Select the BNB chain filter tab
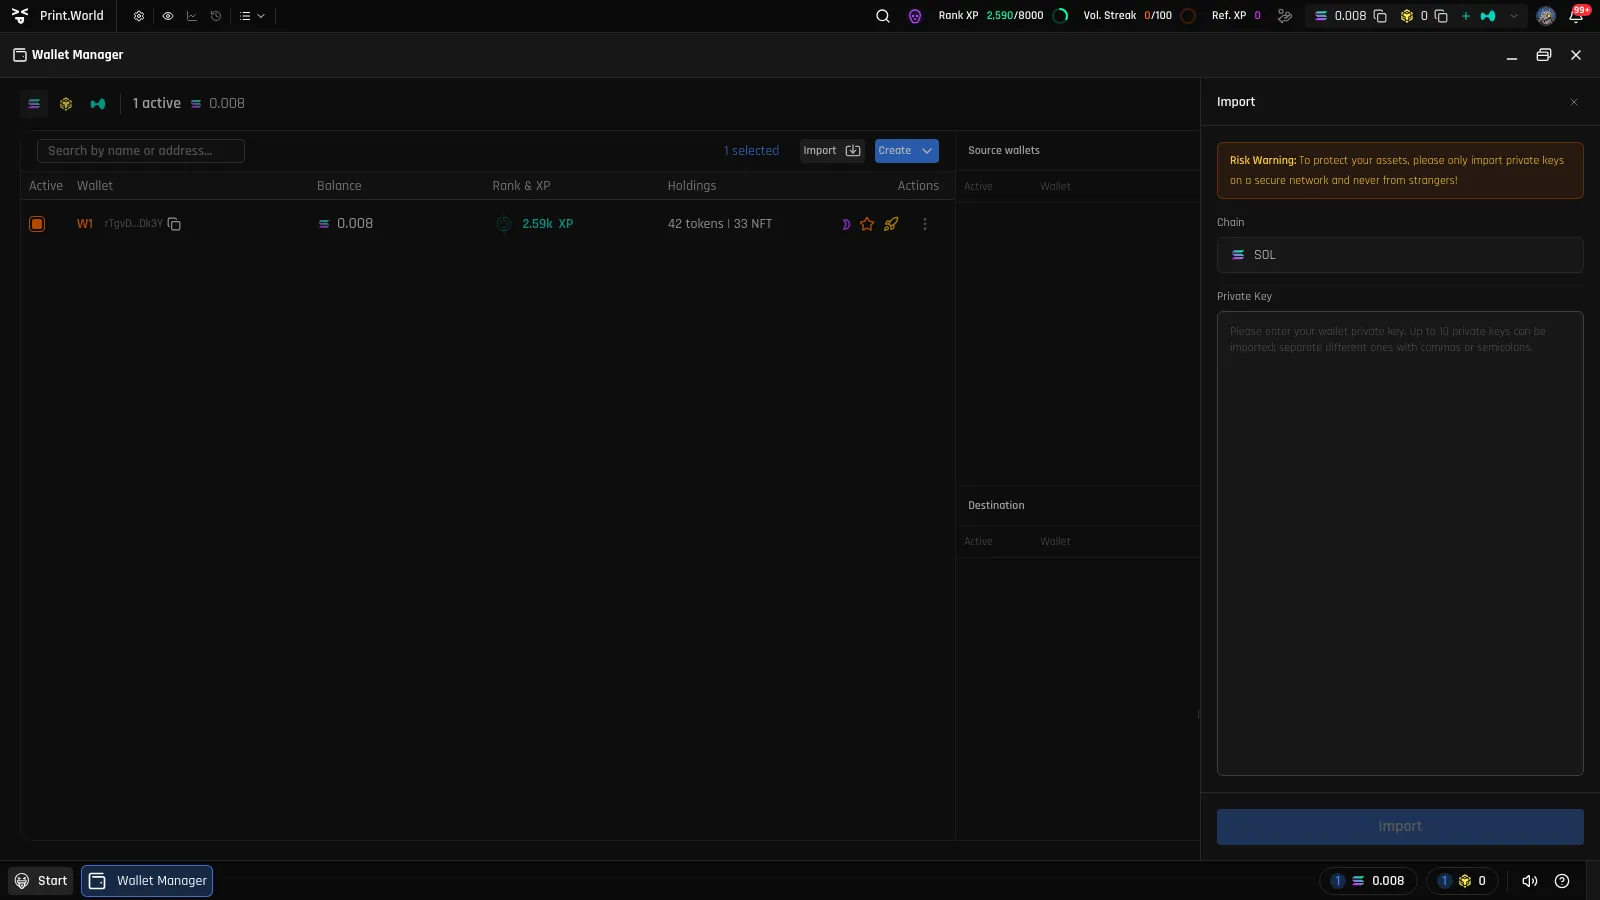 click(x=66, y=104)
